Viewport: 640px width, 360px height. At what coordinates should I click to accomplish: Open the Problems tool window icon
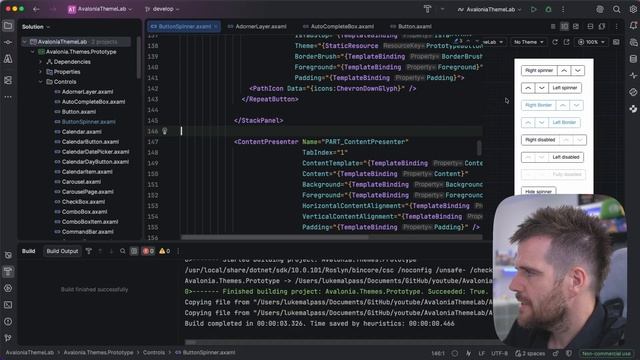[x=8, y=322]
